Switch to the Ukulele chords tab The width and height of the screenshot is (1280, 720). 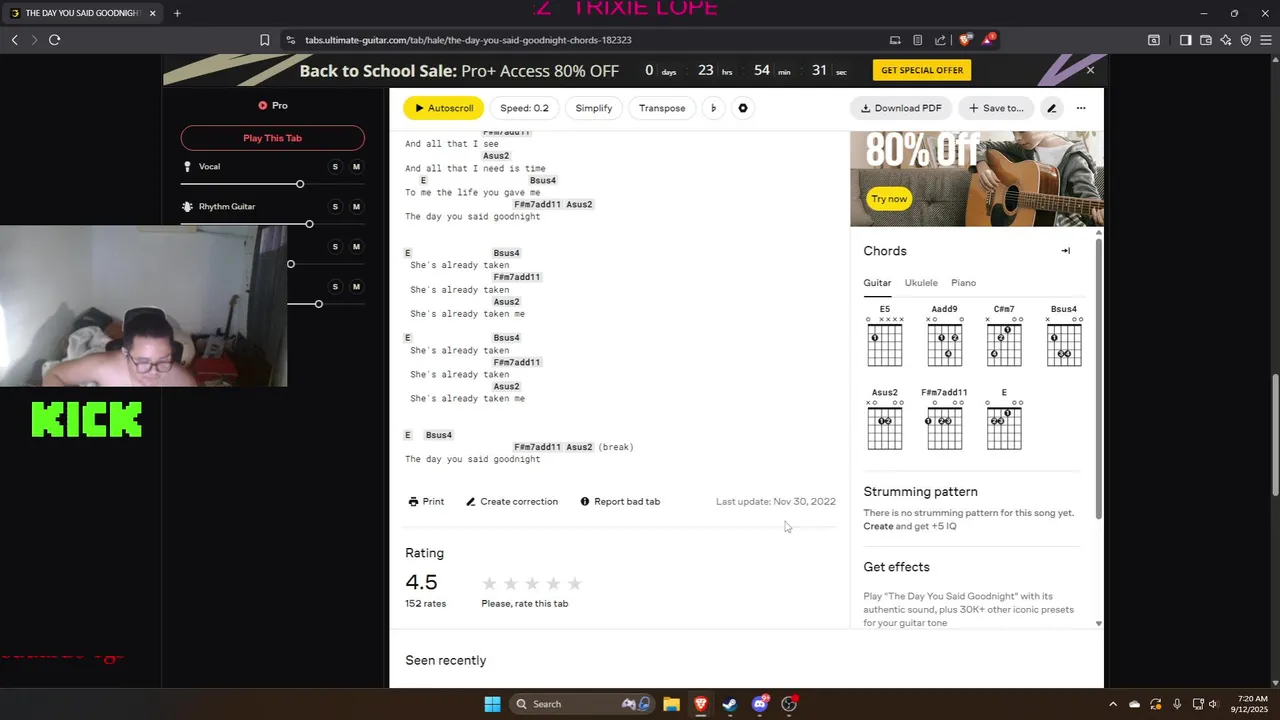[921, 283]
